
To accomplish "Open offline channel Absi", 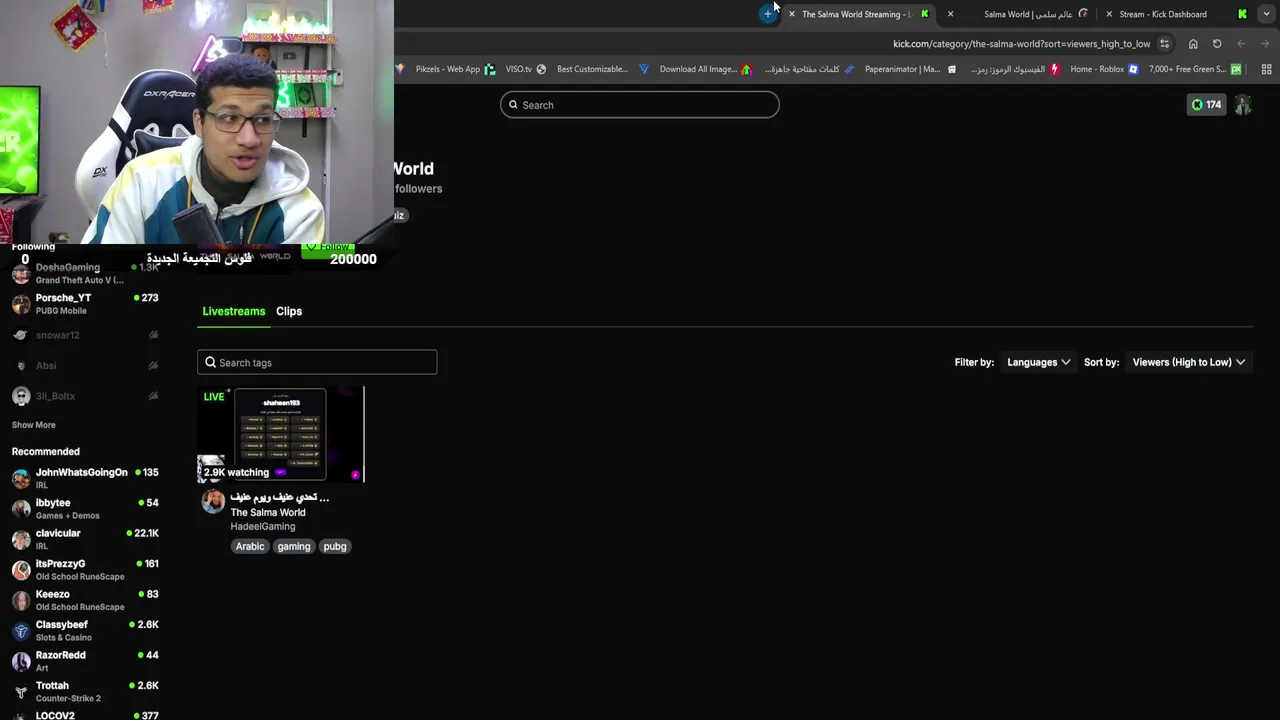I will (x=85, y=365).
